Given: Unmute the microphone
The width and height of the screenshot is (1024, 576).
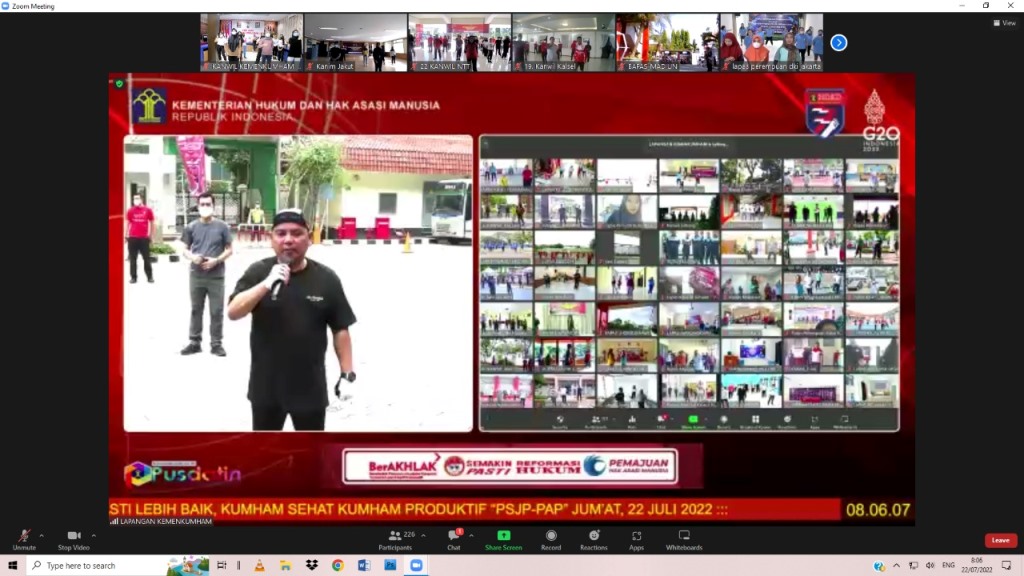Looking at the screenshot, I should click(24, 538).
